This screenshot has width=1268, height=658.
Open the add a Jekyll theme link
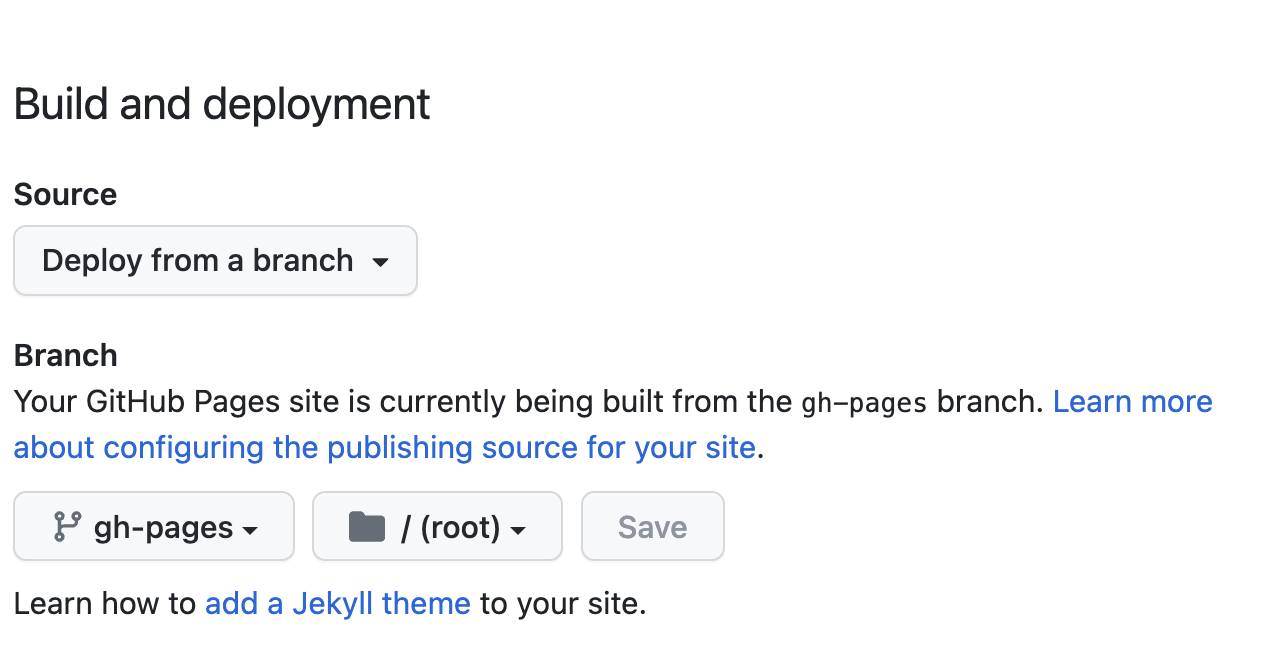[337, 604]
